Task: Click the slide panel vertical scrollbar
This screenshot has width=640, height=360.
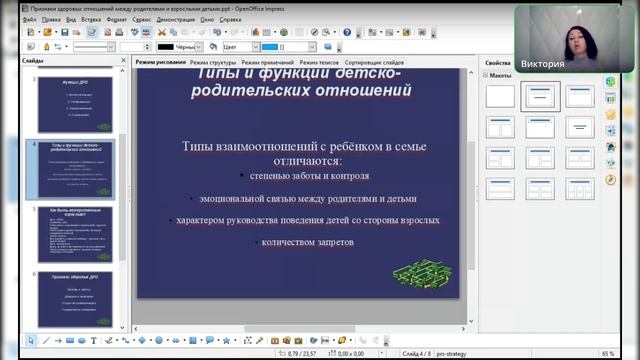Action: coord(122,199)
